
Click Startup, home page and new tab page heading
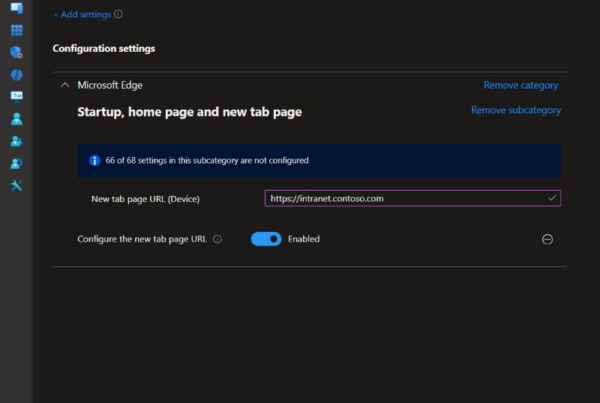tap(189, 112)
